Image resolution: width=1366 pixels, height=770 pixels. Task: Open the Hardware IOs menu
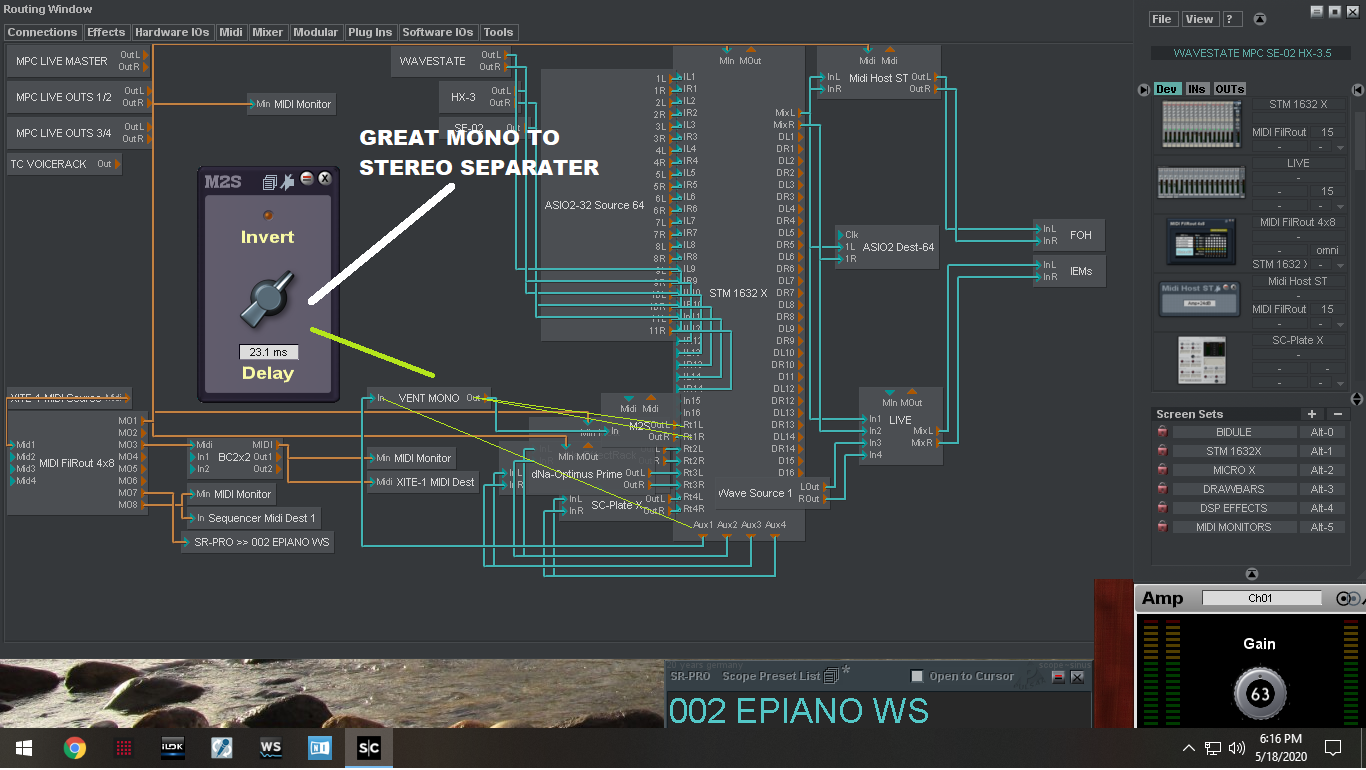(x=172, y=32)
